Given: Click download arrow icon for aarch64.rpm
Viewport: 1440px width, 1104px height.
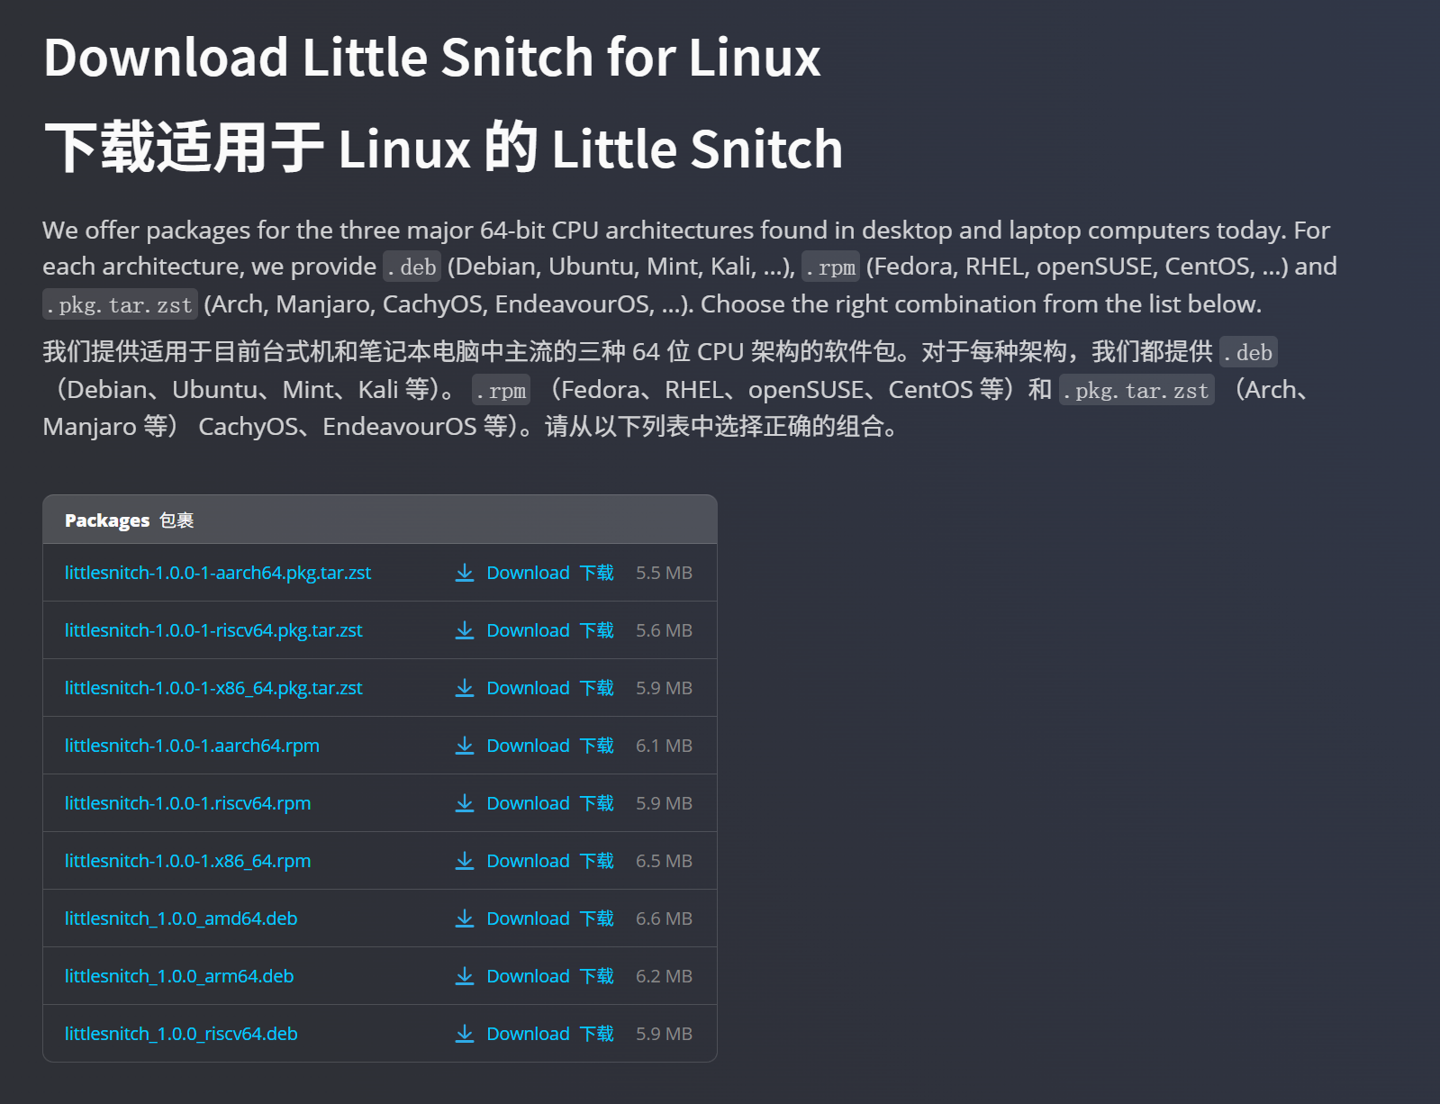Looking at the screenshot, I should point(464,746).
